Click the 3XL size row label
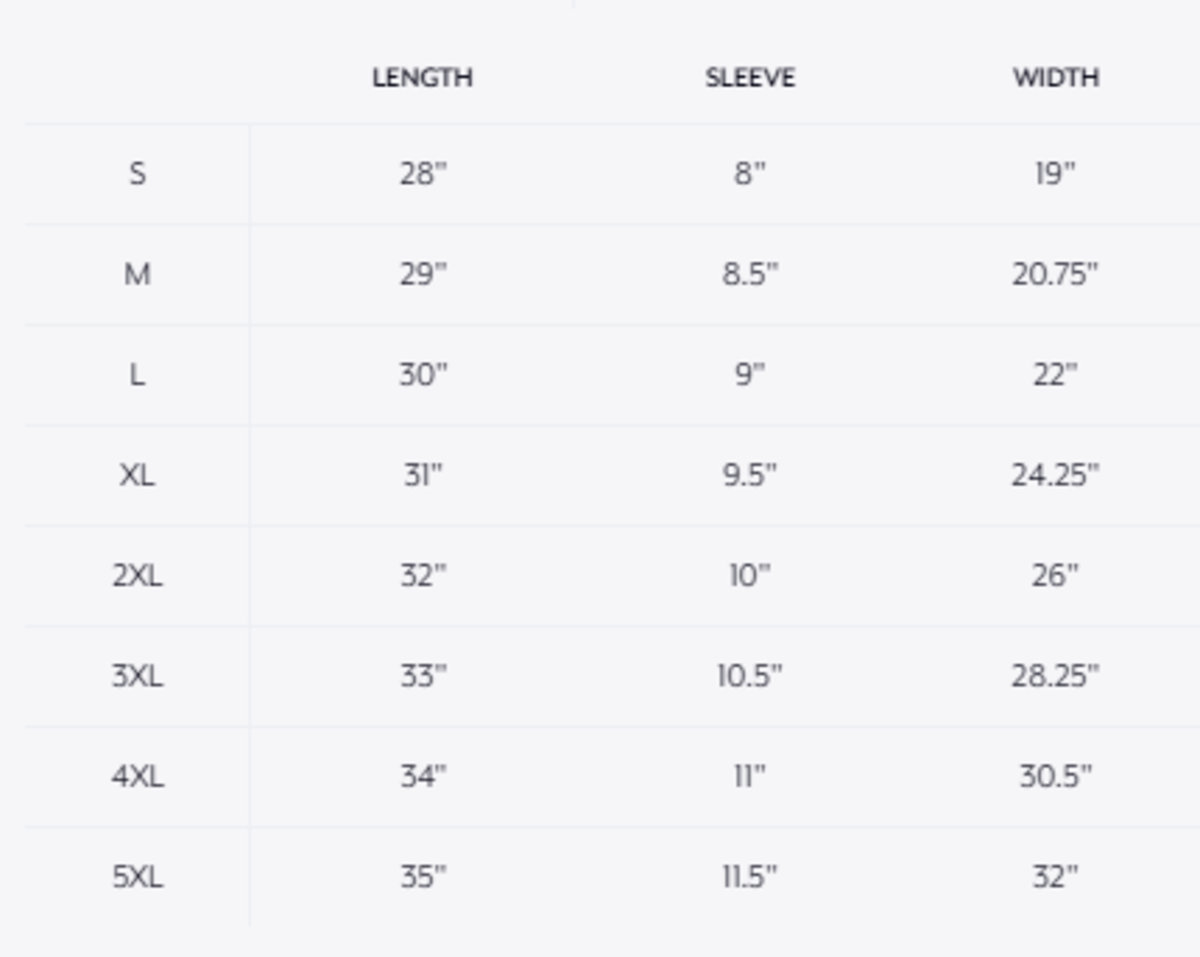Image resolution: width=1200 pixels, height=957 pixels. pyautogui.click(x=137, y=676)
